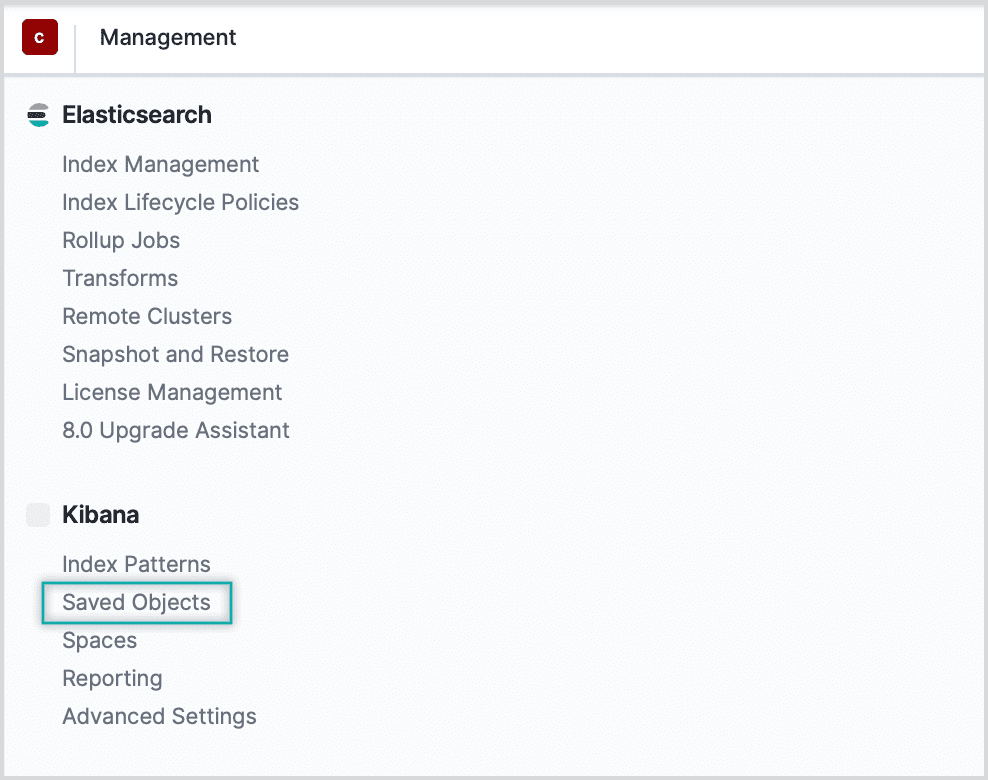Click the Elasticsearch section heading
The image size is (988, 780).
pos(137,115)
